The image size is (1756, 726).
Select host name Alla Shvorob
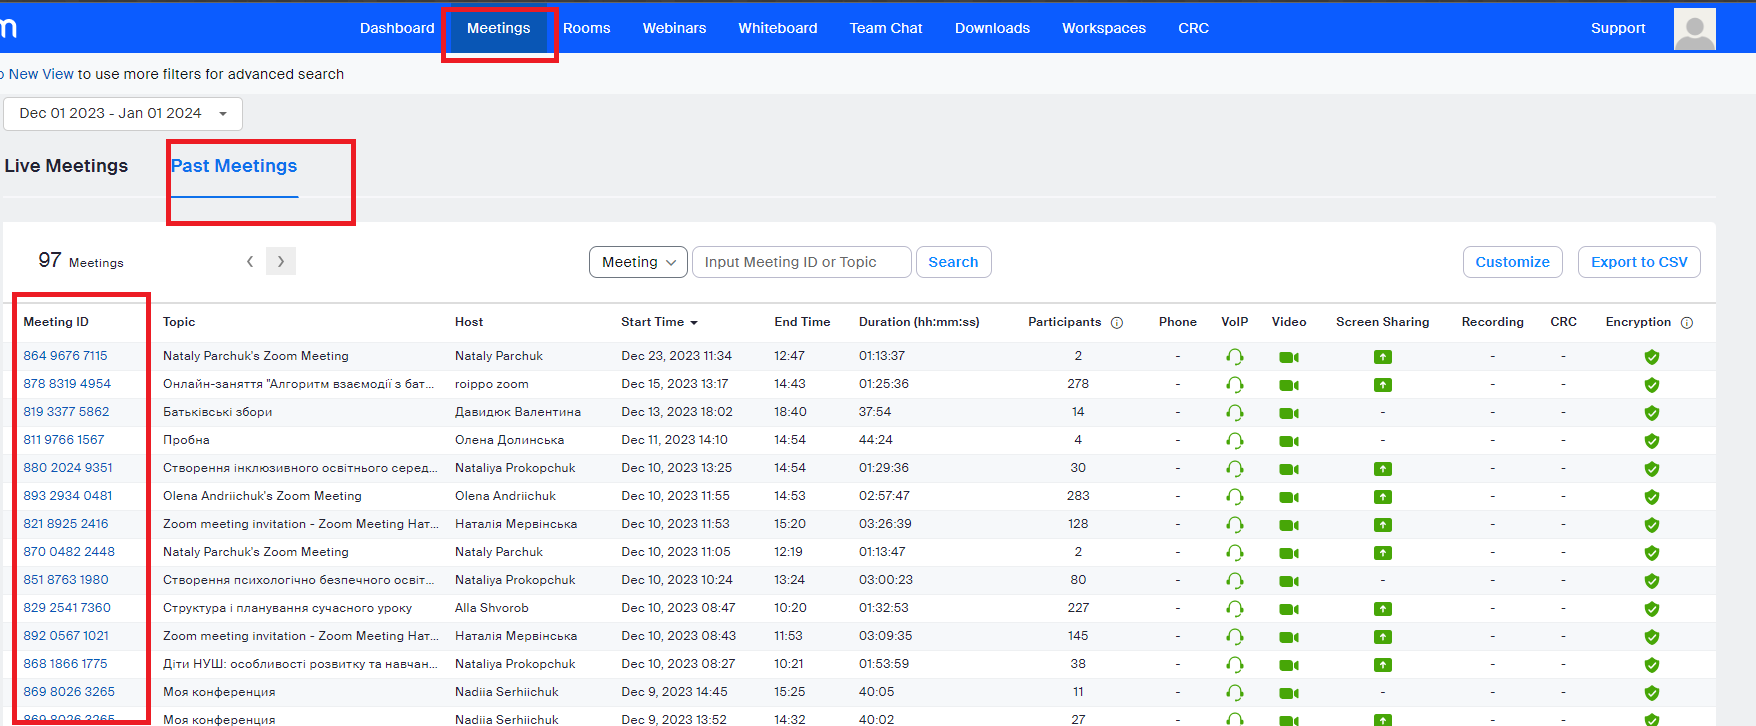[x=492, y=608]
